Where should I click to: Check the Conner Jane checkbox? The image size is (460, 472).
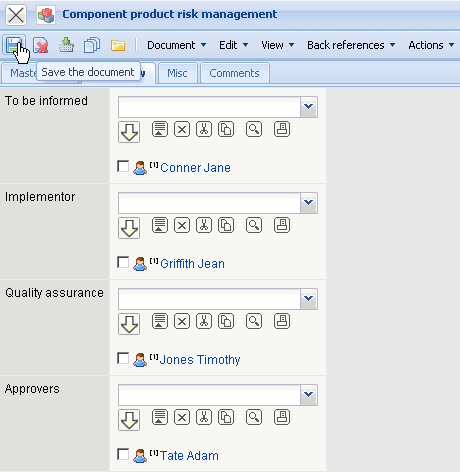tap(123, 166)
